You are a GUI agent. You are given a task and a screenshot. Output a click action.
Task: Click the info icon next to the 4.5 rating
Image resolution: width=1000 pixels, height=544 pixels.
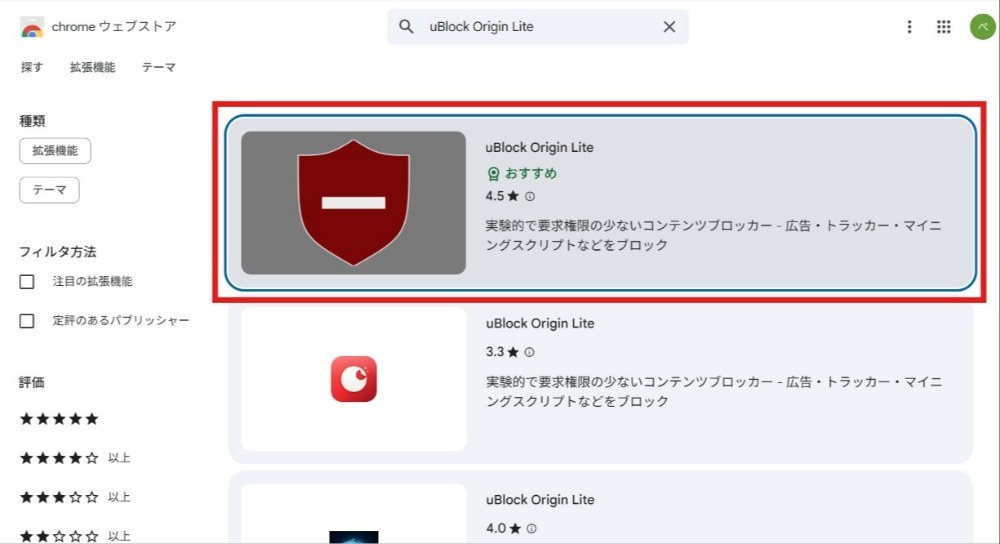(x=529, y=196)
